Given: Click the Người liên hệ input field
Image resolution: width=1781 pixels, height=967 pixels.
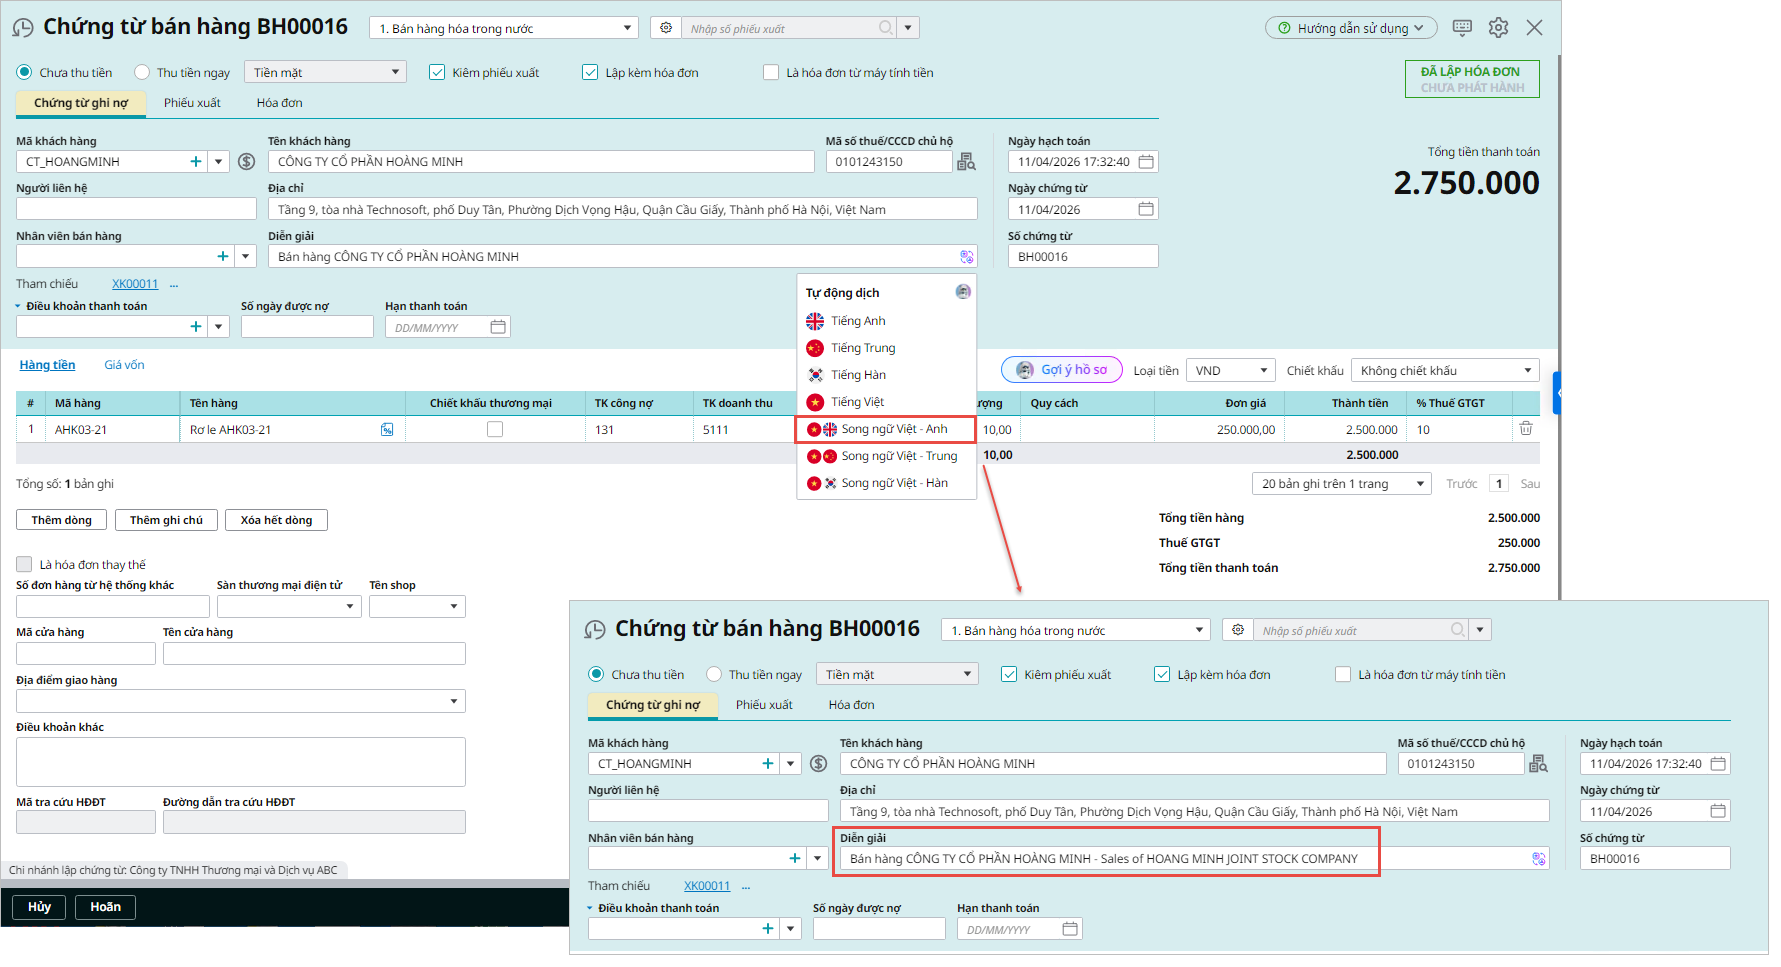Looking at the screenshot, I should (x=136, y=209).
